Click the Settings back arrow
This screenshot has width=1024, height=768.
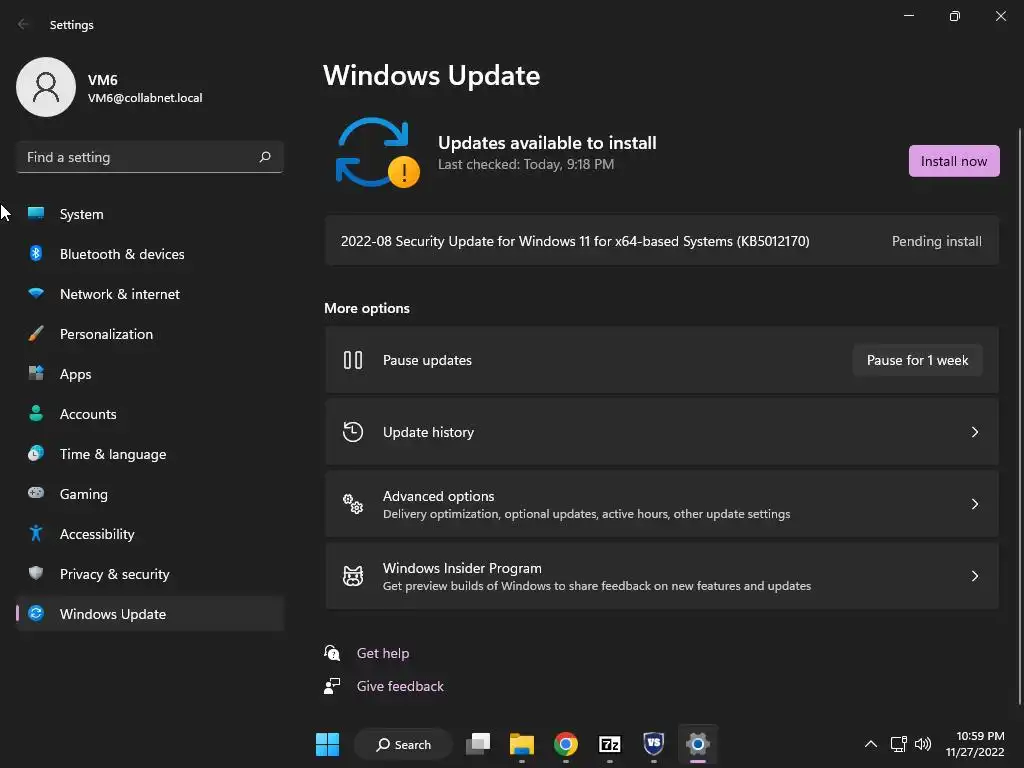point(23,24)
